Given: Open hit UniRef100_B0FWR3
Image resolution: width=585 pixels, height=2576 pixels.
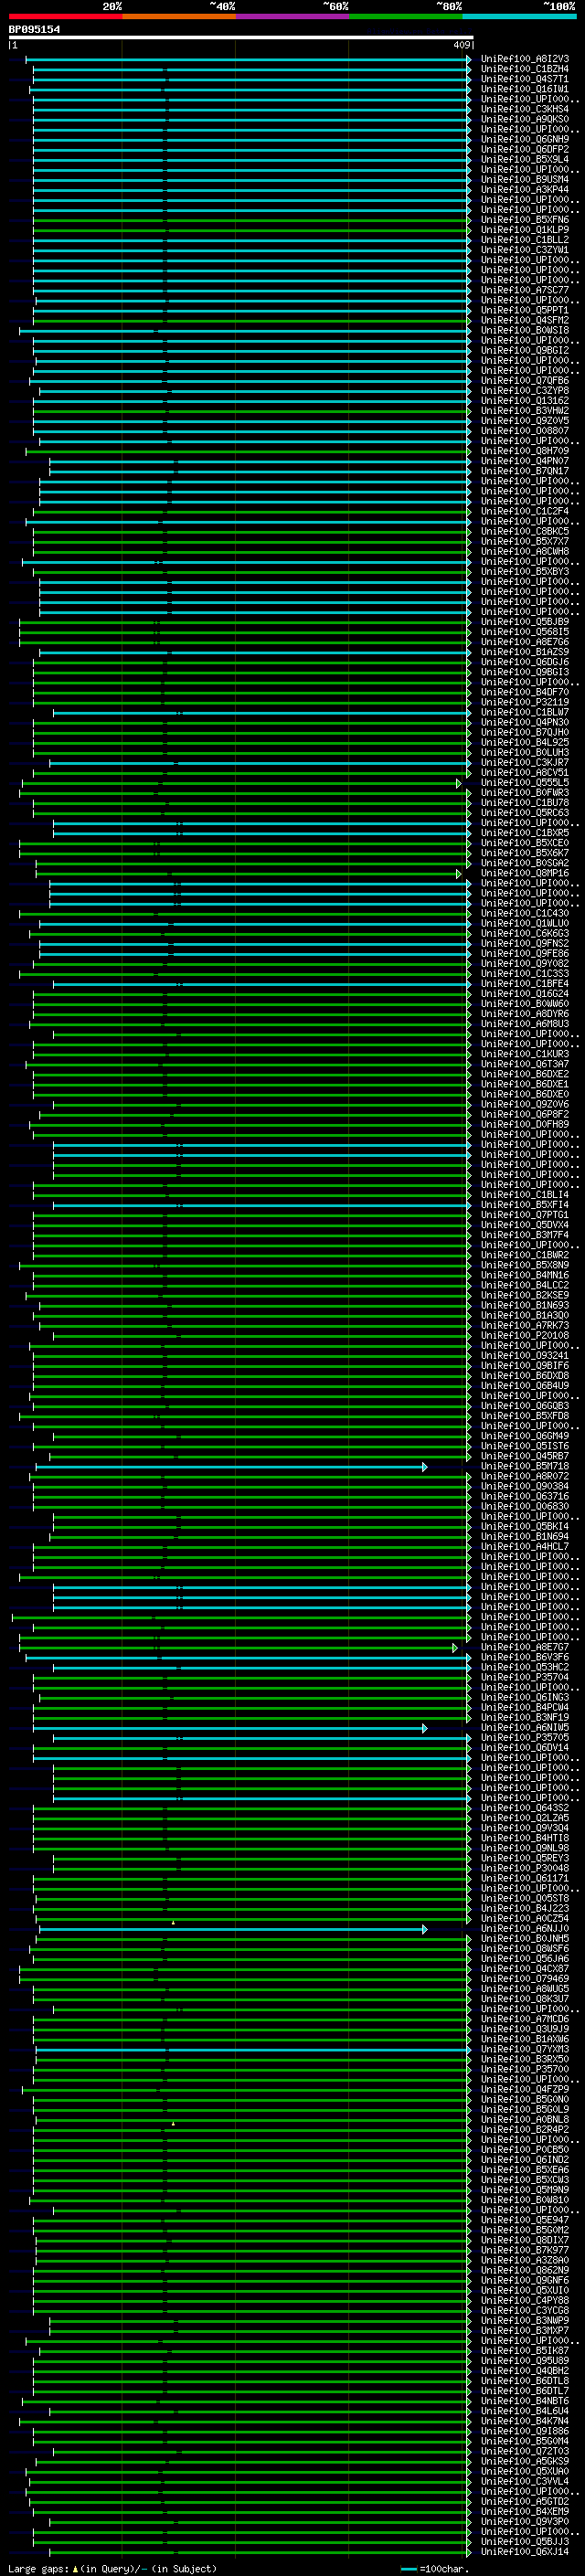Looking at the screenshot, I should (x=524, y=793).
